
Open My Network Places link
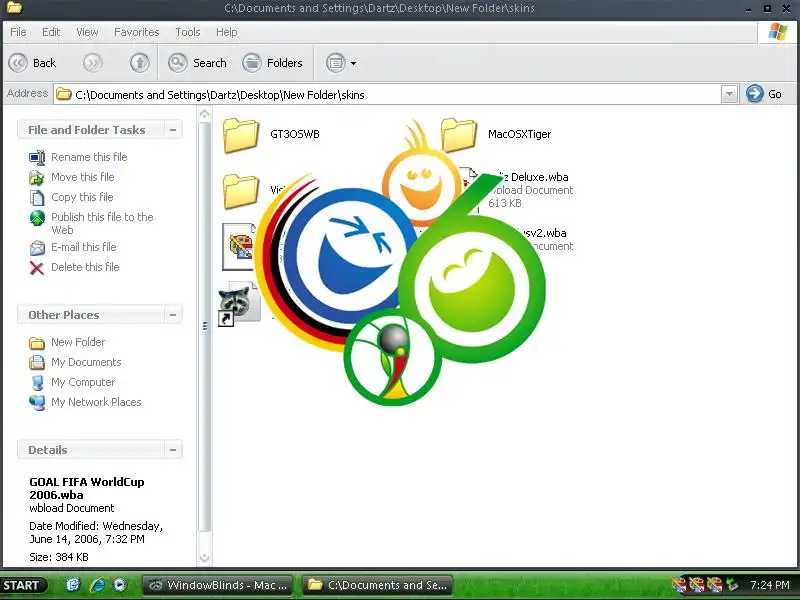coord(96,402)
